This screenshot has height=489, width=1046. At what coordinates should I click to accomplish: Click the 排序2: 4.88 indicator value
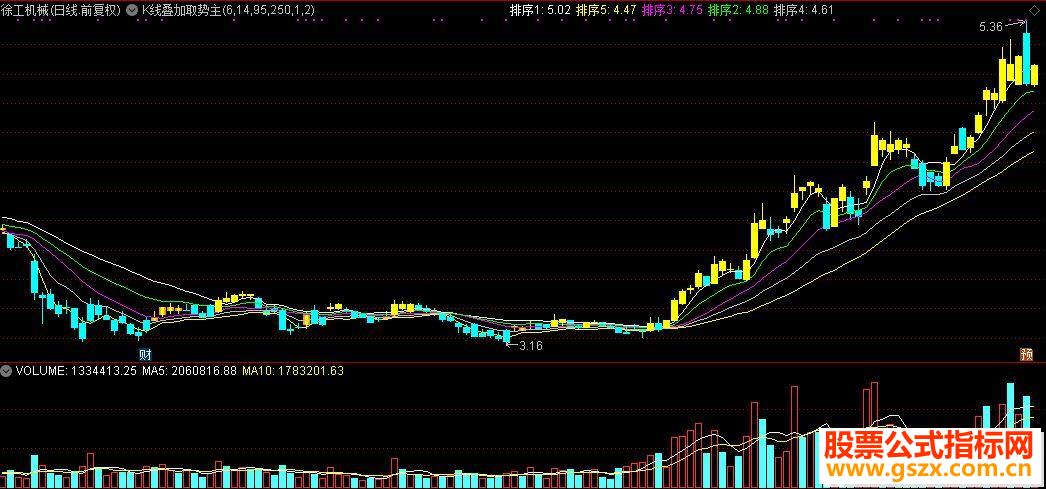point(738,10)
